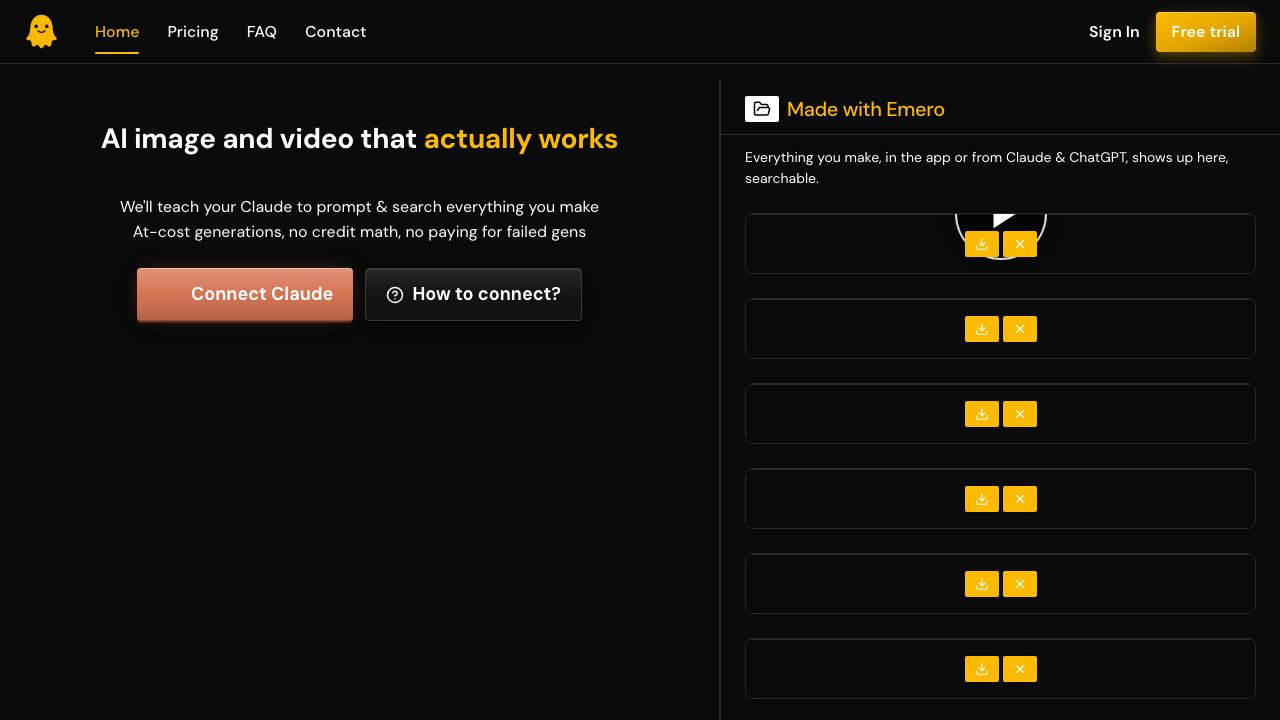
Task: Play the video in the top gallery card
Action: click(x=1001, y=220)
